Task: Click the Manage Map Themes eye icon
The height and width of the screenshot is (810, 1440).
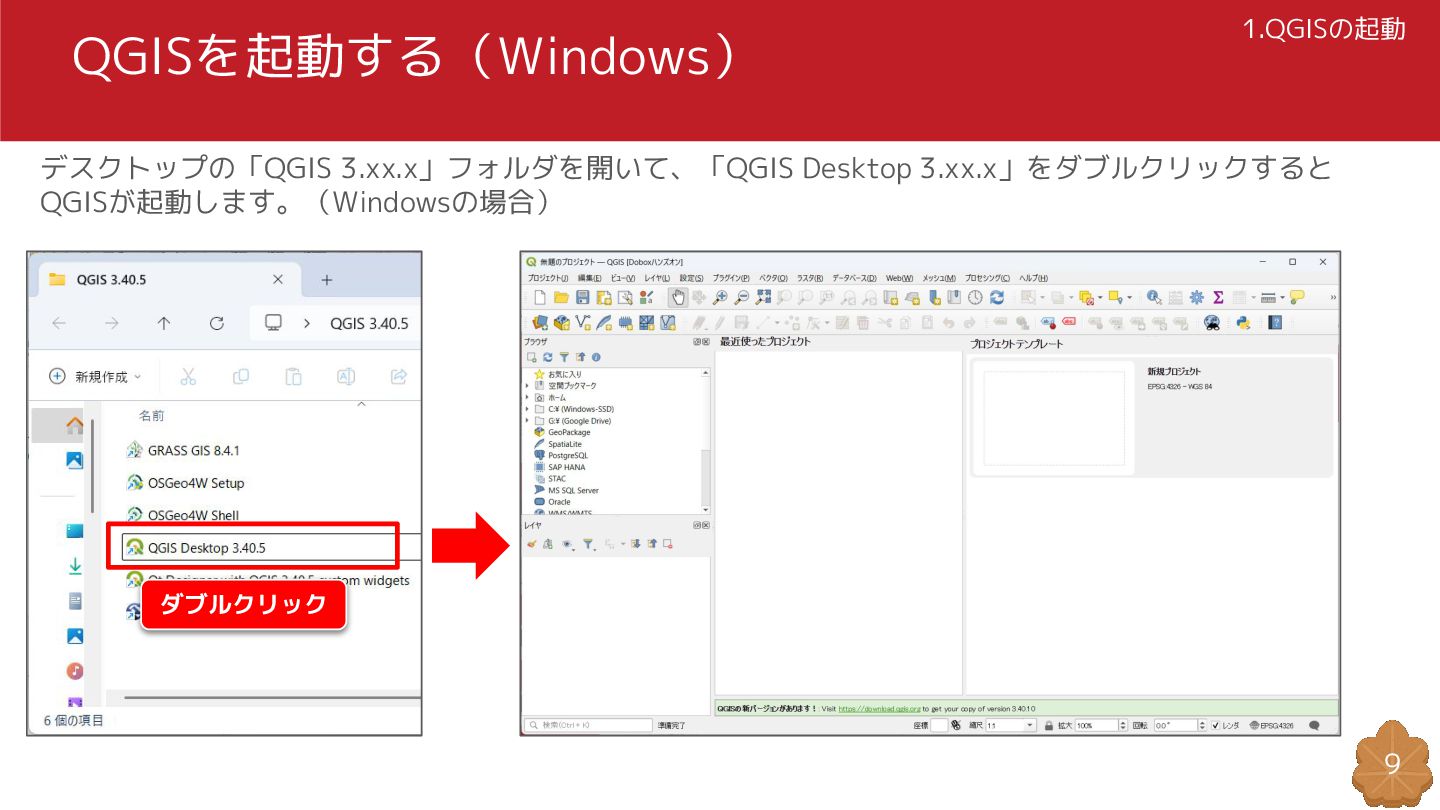Action: [x=568, y=544]
